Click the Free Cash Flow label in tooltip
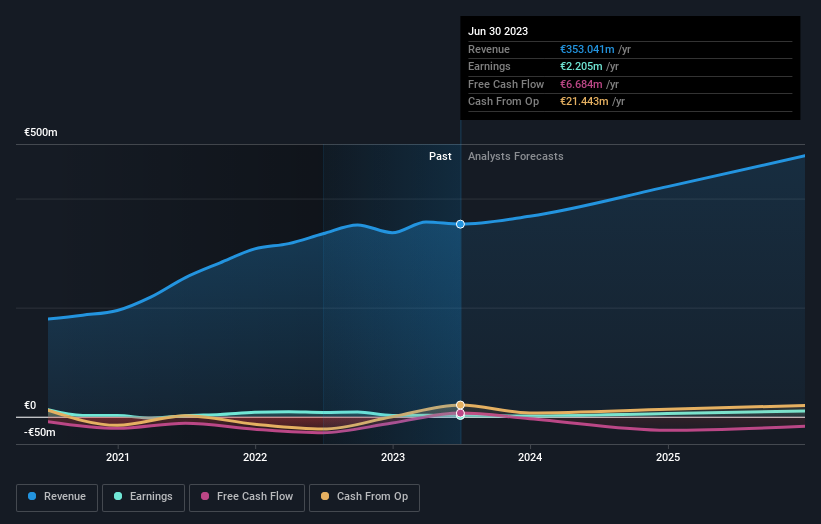 (506, 84)
